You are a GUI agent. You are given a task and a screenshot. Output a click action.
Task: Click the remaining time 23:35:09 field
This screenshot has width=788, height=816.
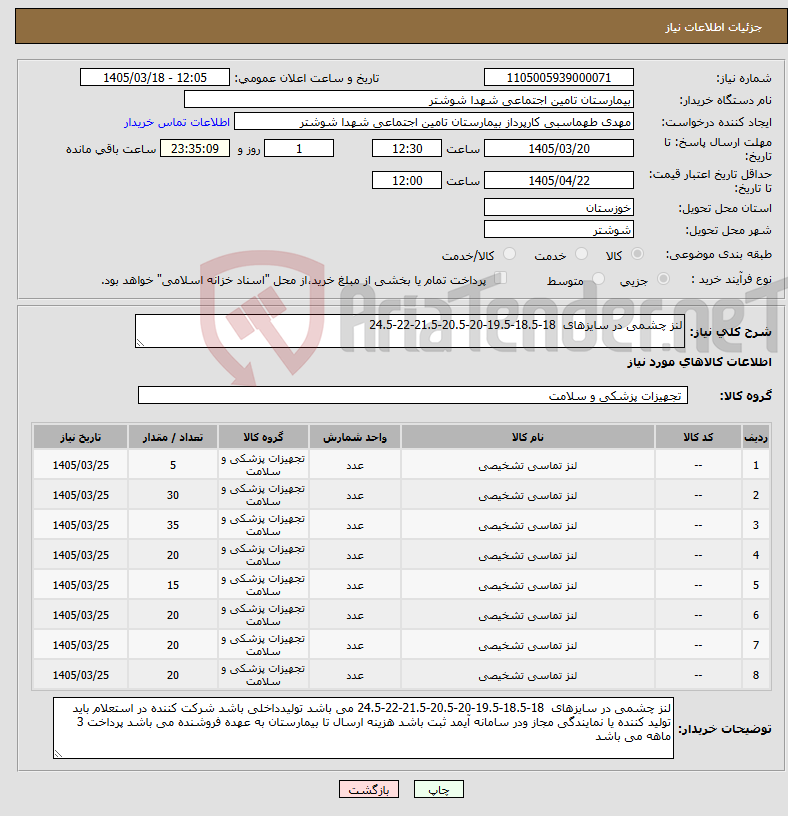coord(195,149)
